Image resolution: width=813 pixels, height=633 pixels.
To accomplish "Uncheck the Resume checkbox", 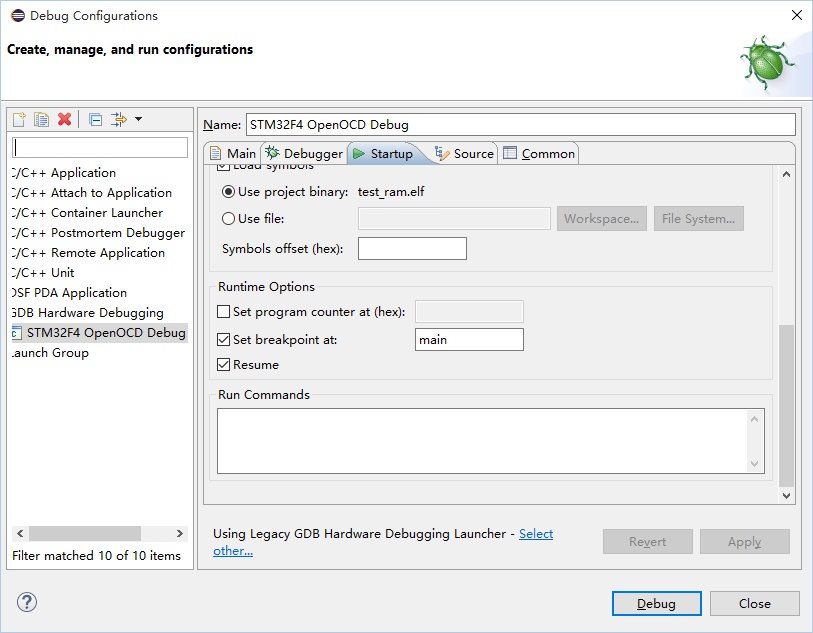I will (224, 365).
